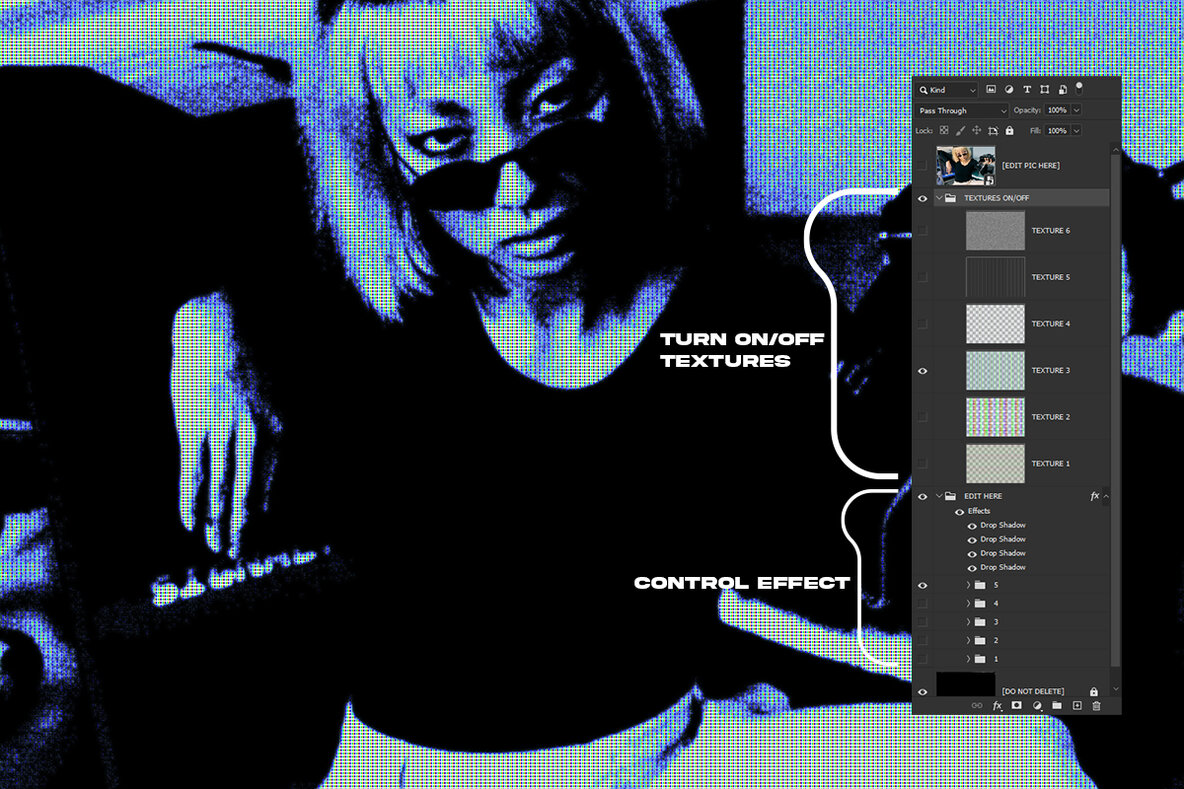The image size is (1184, 789).
Task: Click the lock all icon
Action: tap(1010, 130)
